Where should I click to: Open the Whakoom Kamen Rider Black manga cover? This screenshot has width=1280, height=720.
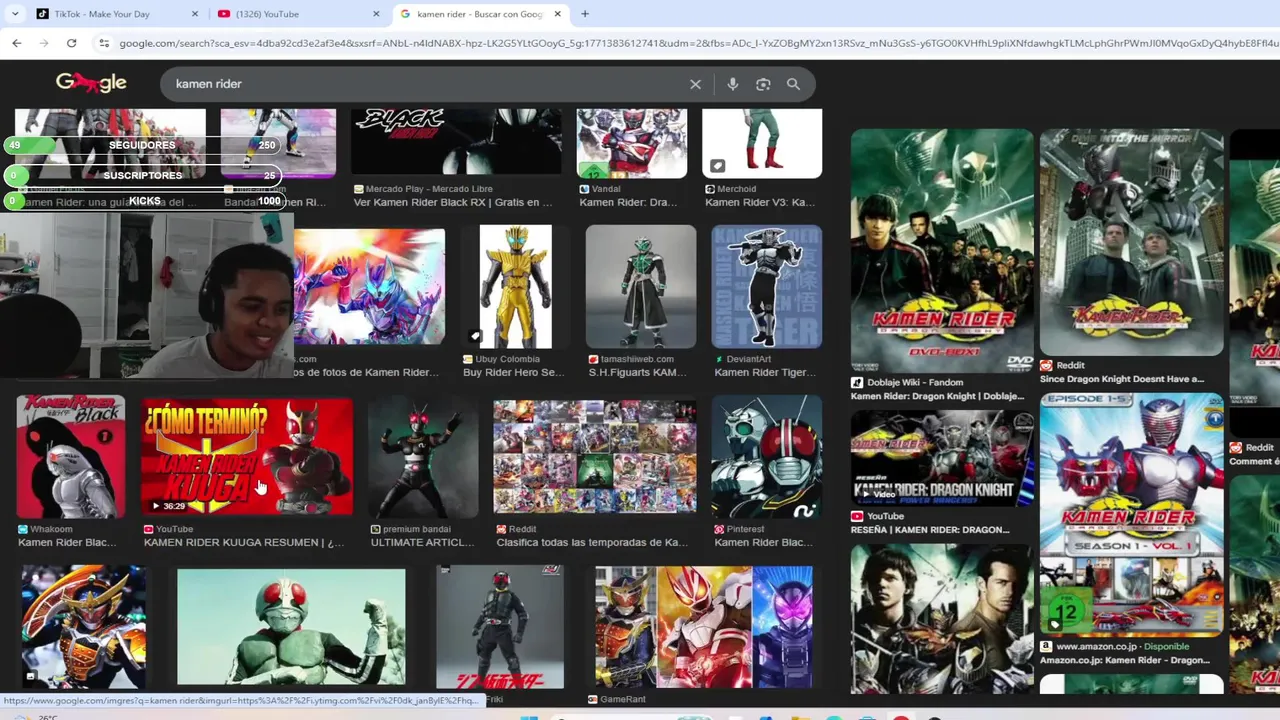(x=70, y=455)
